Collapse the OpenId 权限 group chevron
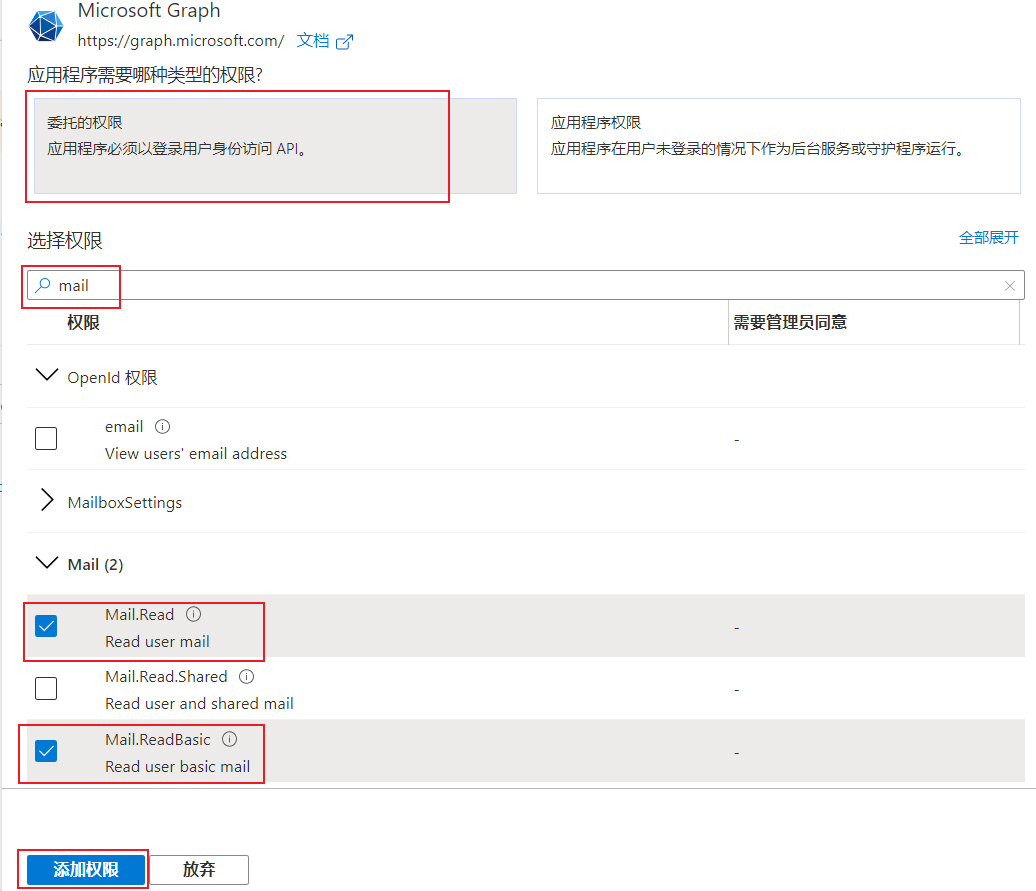Image resolution: width=1036 pixels, height=891 pixels. pyautogui.click(x=46, y=374)
